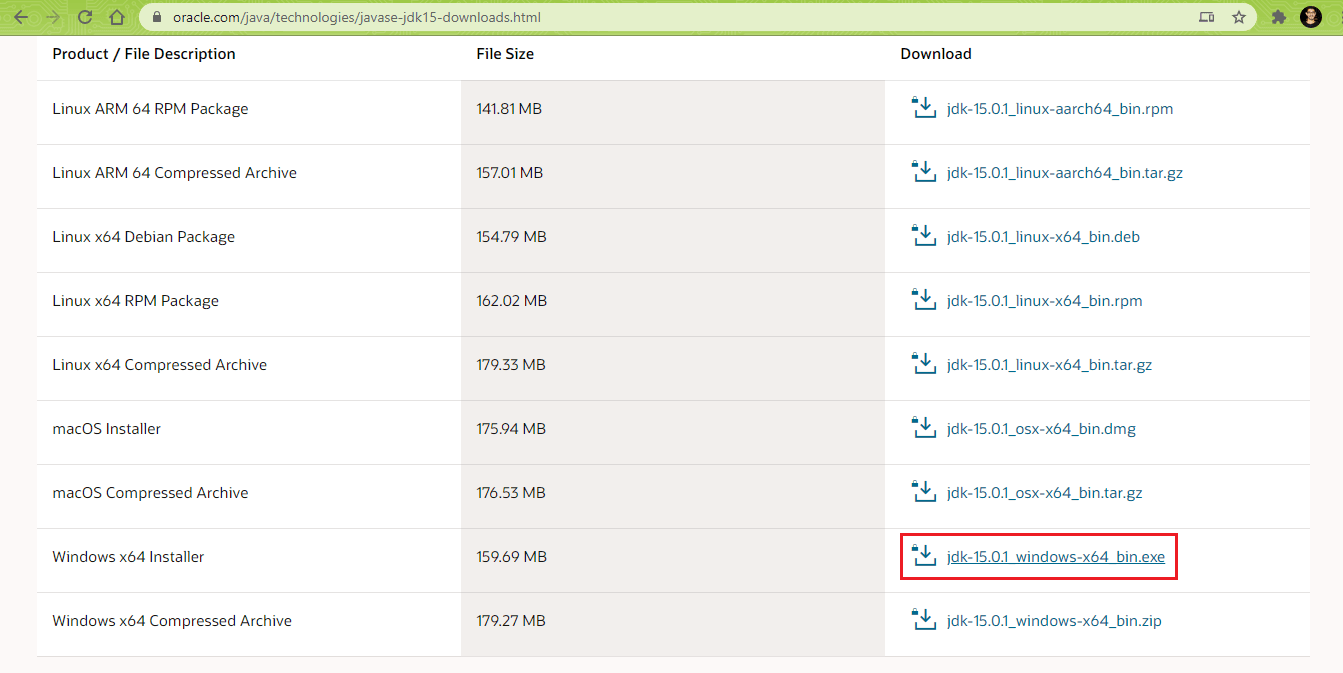Screen dimensions: 1343x673
Task: Click the File Size column header
Action: tap(505, 54)
